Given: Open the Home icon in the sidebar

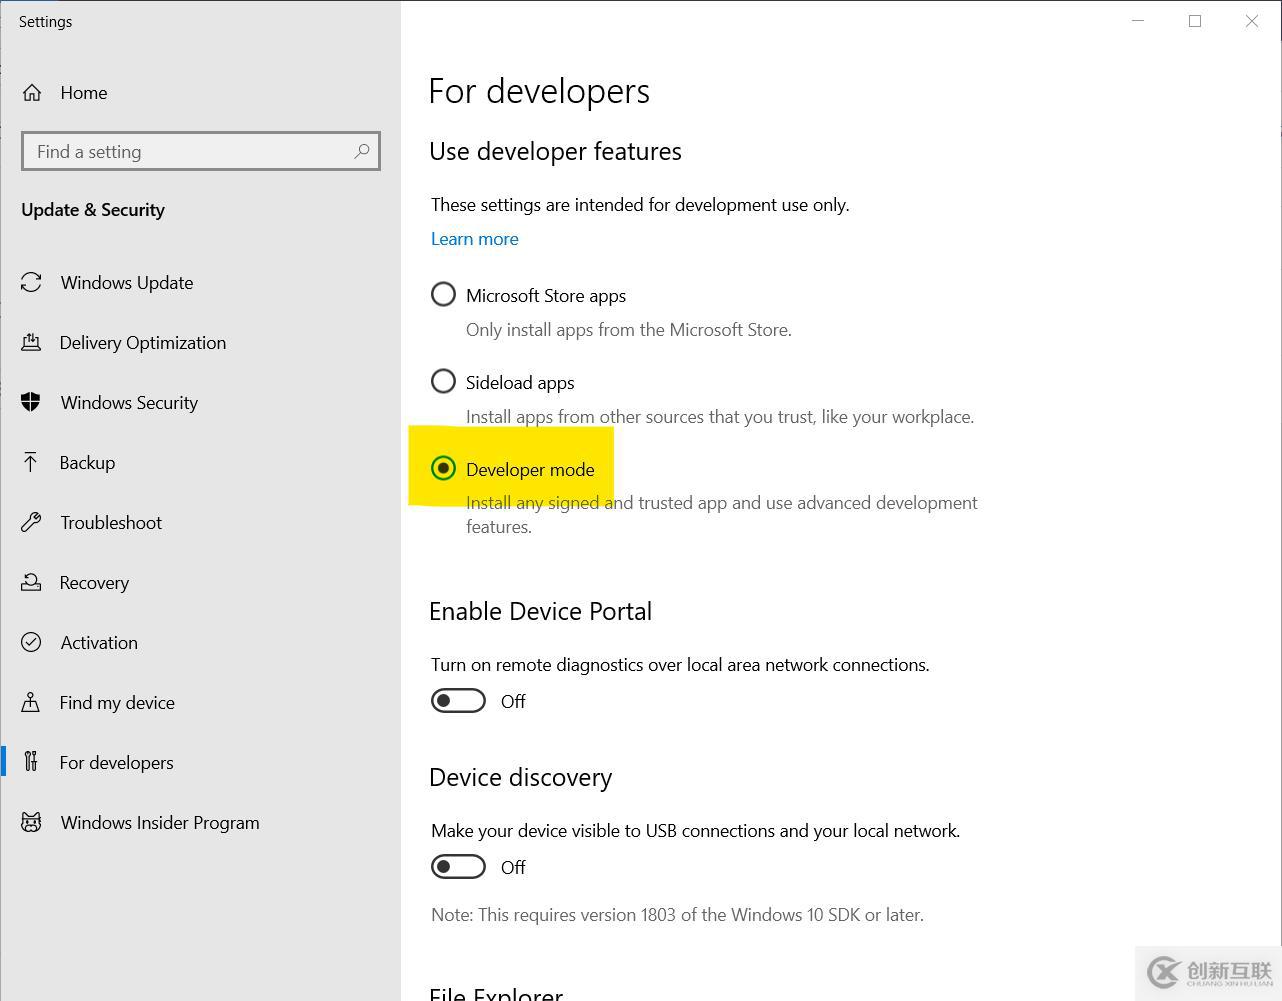Looking at the screenshot, I should click(x=31, y=92).
